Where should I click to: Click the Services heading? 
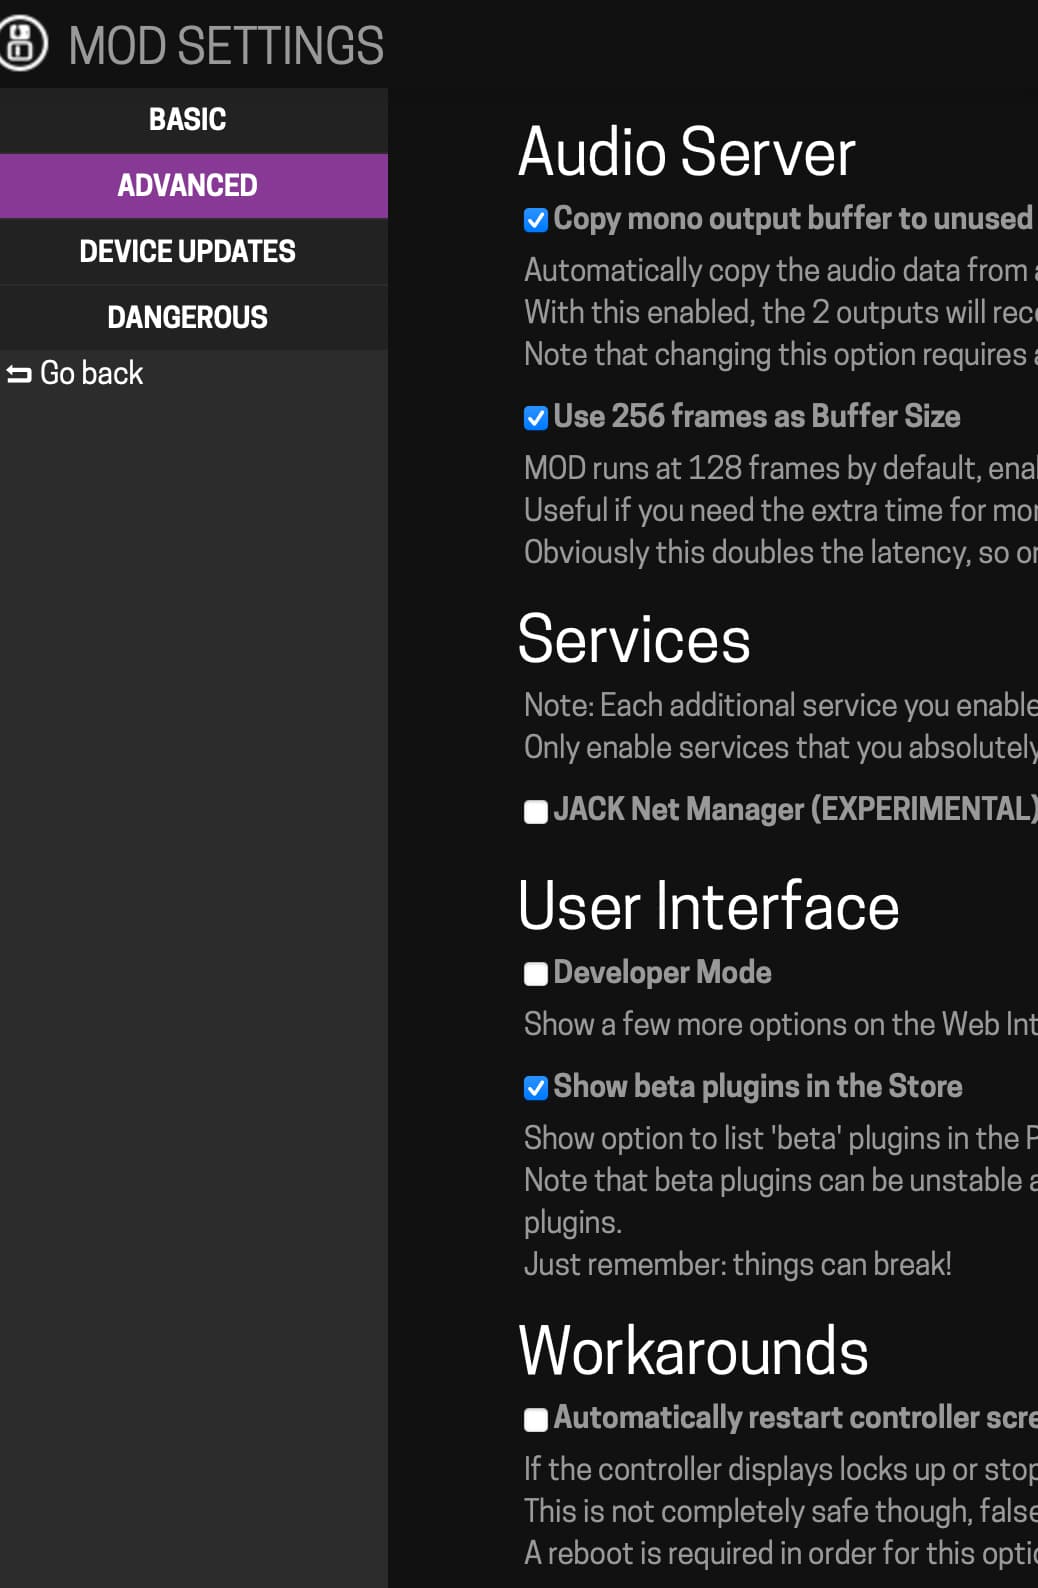pyautogui.click(x=634, y=639)
